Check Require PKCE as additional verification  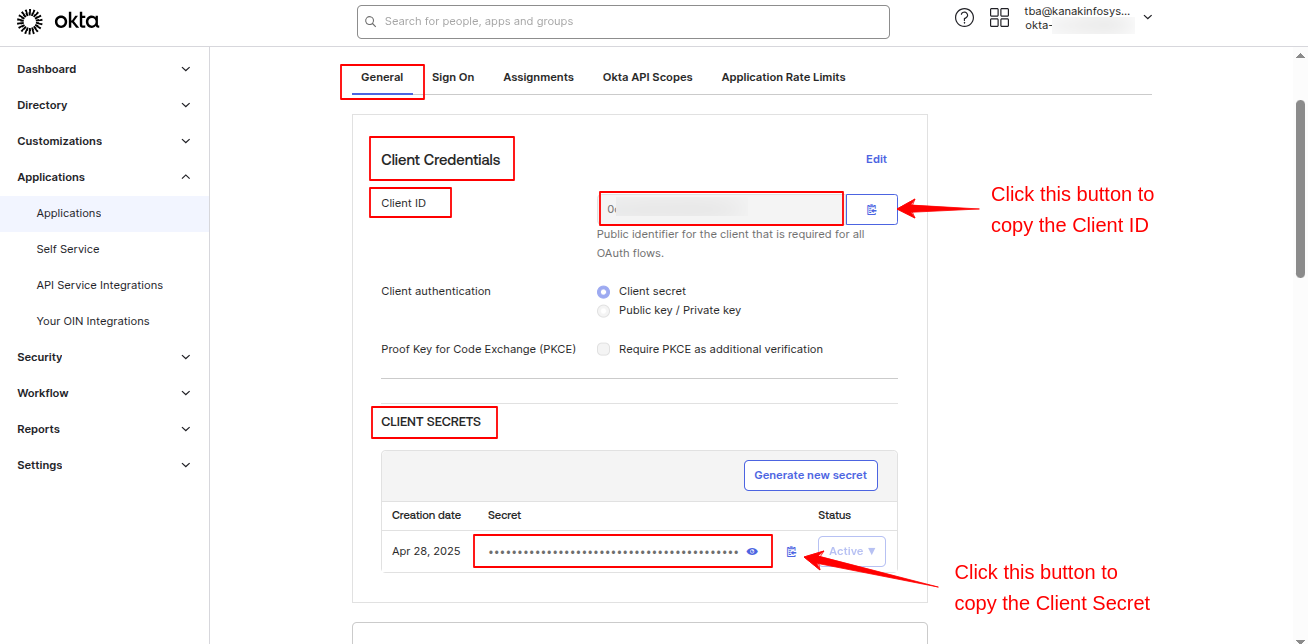point(603,349)
